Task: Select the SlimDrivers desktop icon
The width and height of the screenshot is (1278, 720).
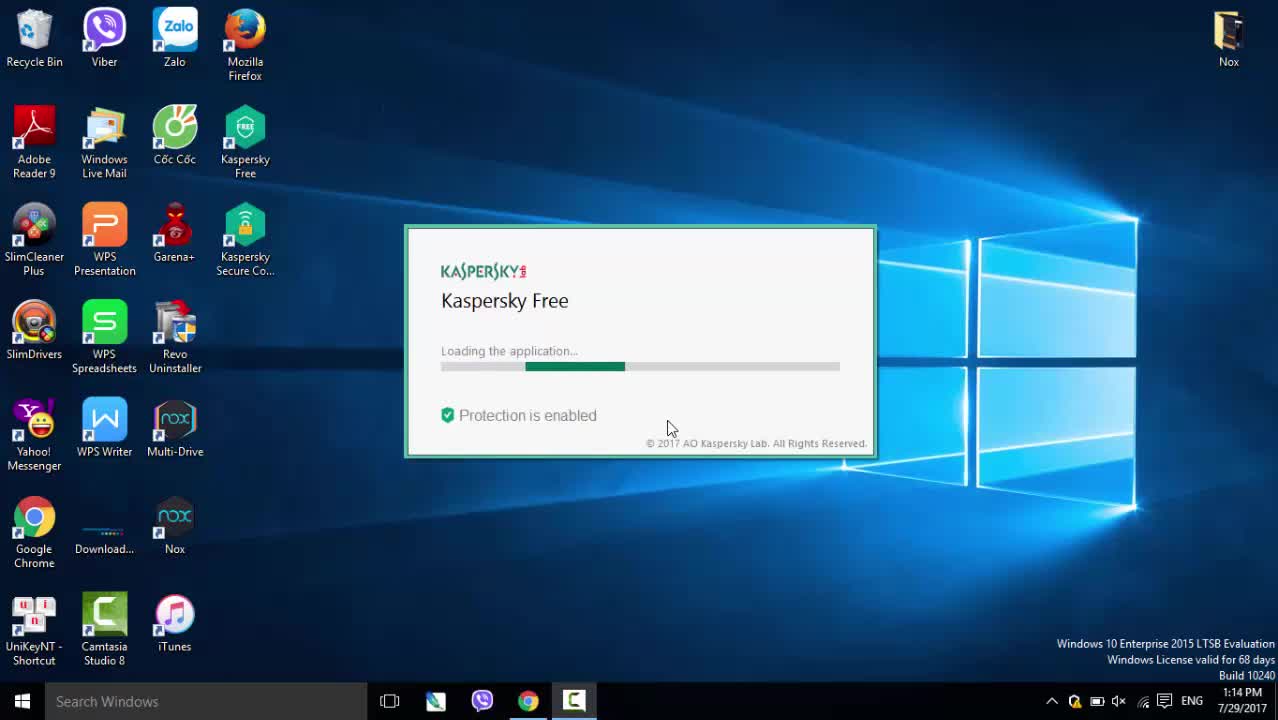Action: 34,331
